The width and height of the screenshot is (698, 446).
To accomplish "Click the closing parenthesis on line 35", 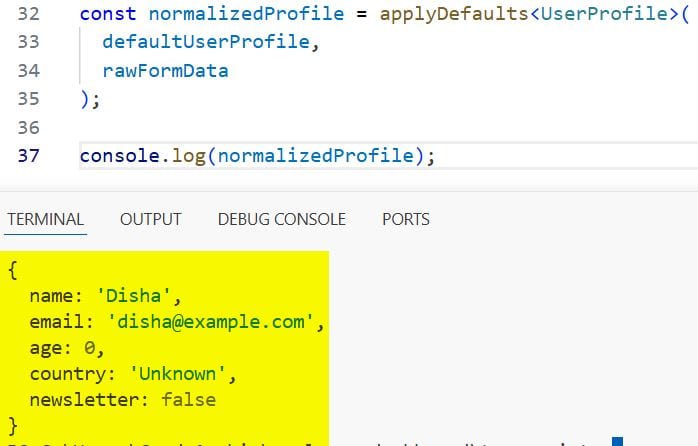I will click(x=85, y=99).
